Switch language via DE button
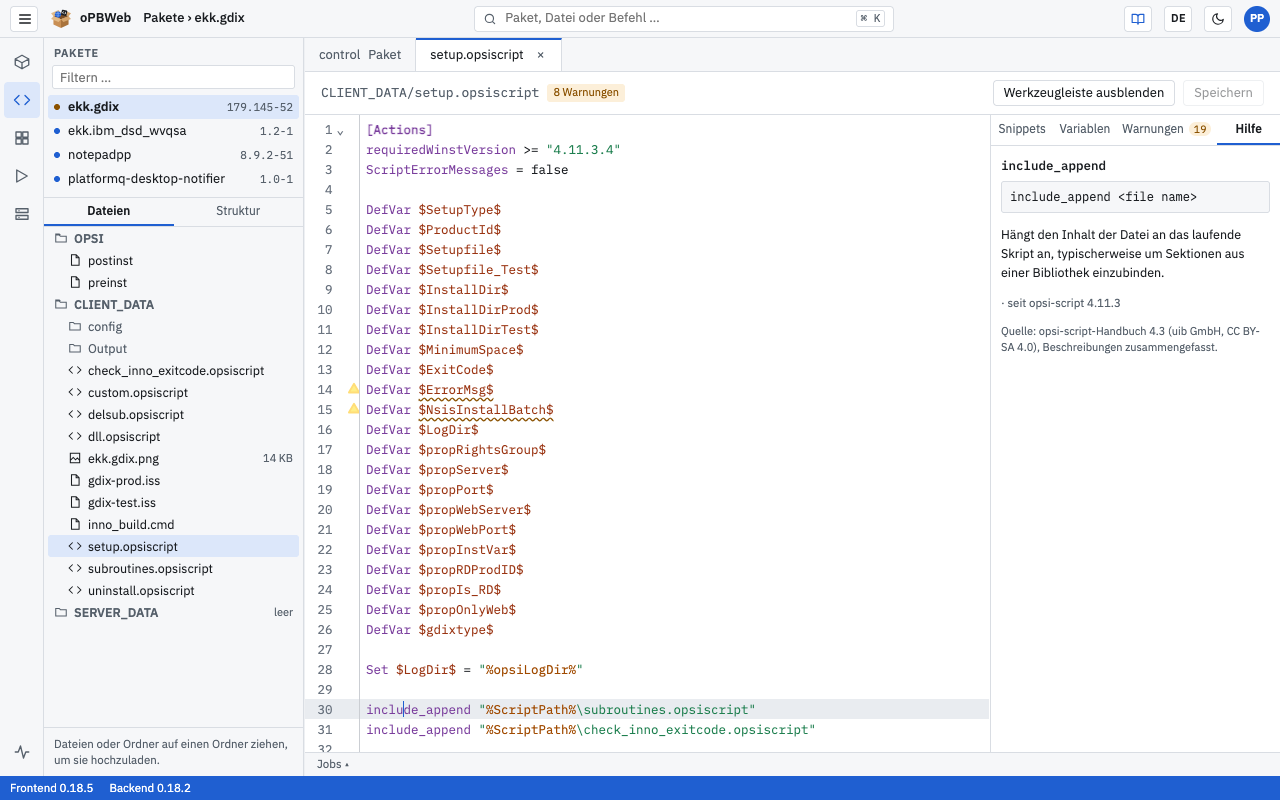 point(1178,18)
